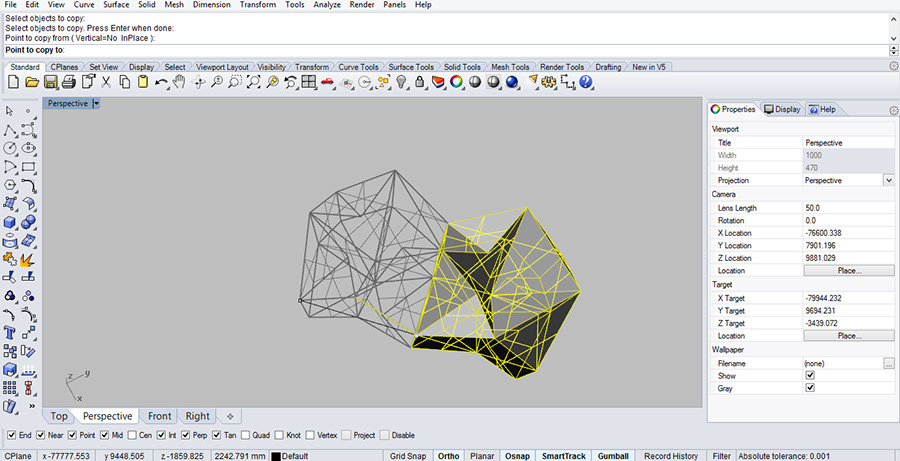The height and width of the screenshot is (461, 900).
Task: Click the Undo arrow icon
Action: point(160,82)
